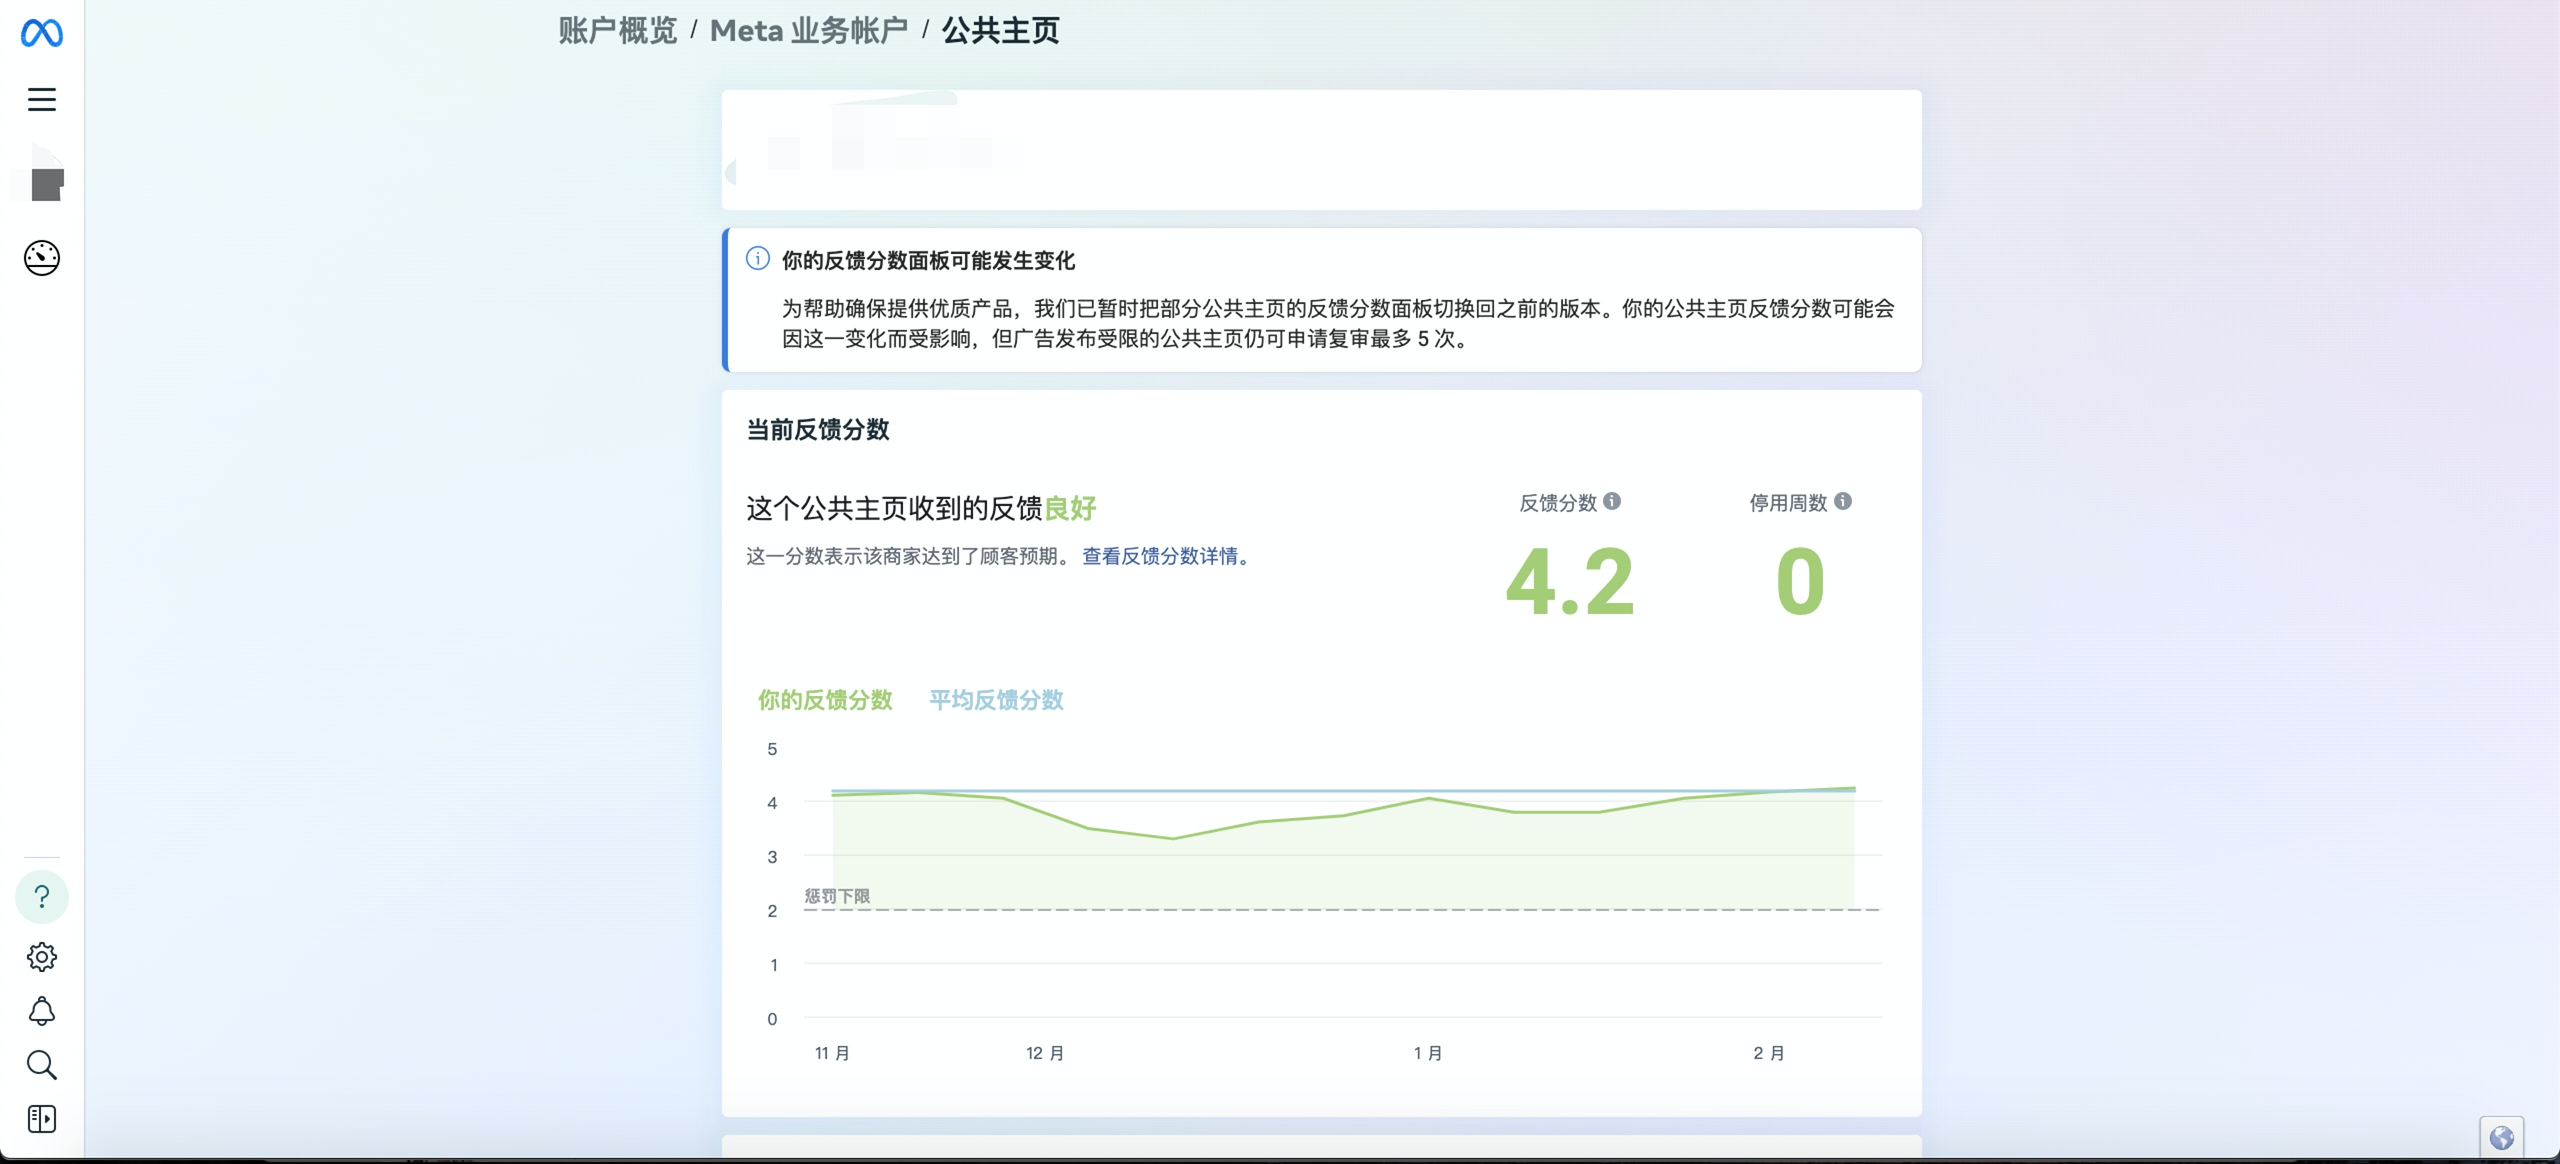Click the green 良好 rating word

point(1070,509)
